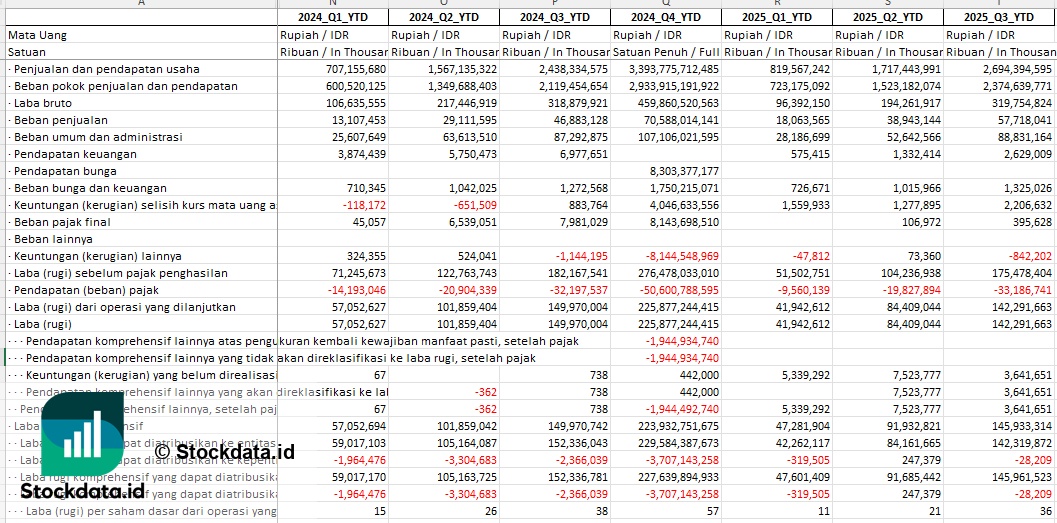Click cell value 87,292,875
Image resolution: width=1057 pixels, height=523 pixels.
(581, 137)
